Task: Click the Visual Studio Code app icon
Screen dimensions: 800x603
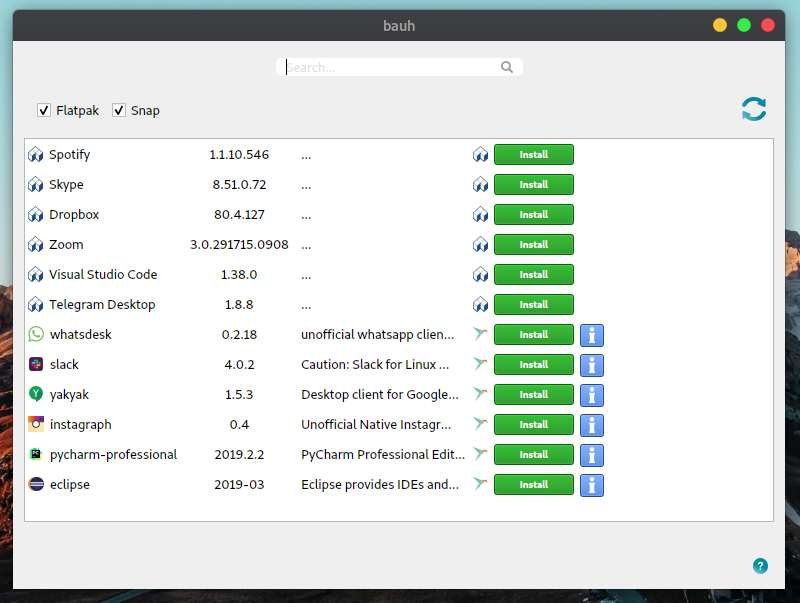Action: [36, 275]
